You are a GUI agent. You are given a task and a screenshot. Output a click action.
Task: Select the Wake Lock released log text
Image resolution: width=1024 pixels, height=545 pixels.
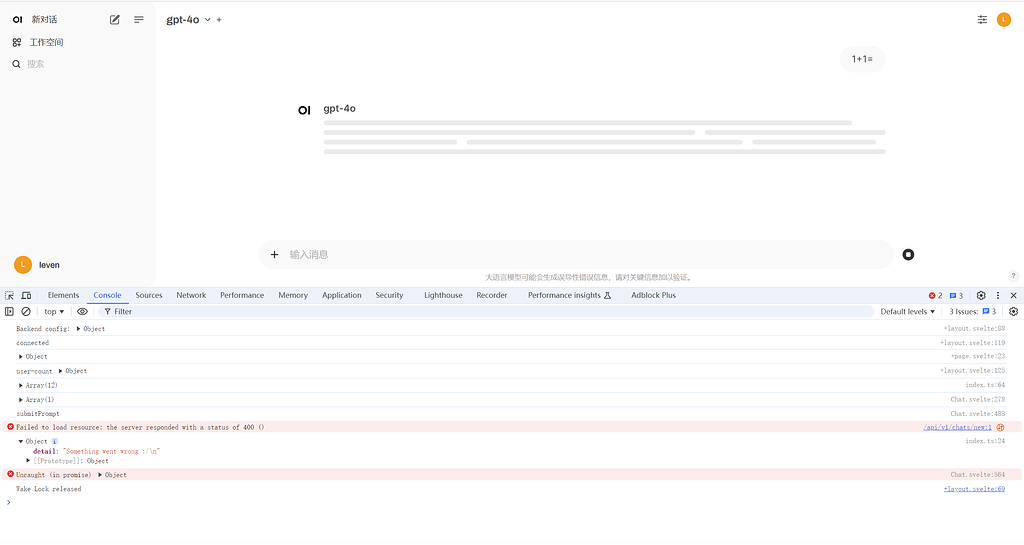[x=49, y=489]
